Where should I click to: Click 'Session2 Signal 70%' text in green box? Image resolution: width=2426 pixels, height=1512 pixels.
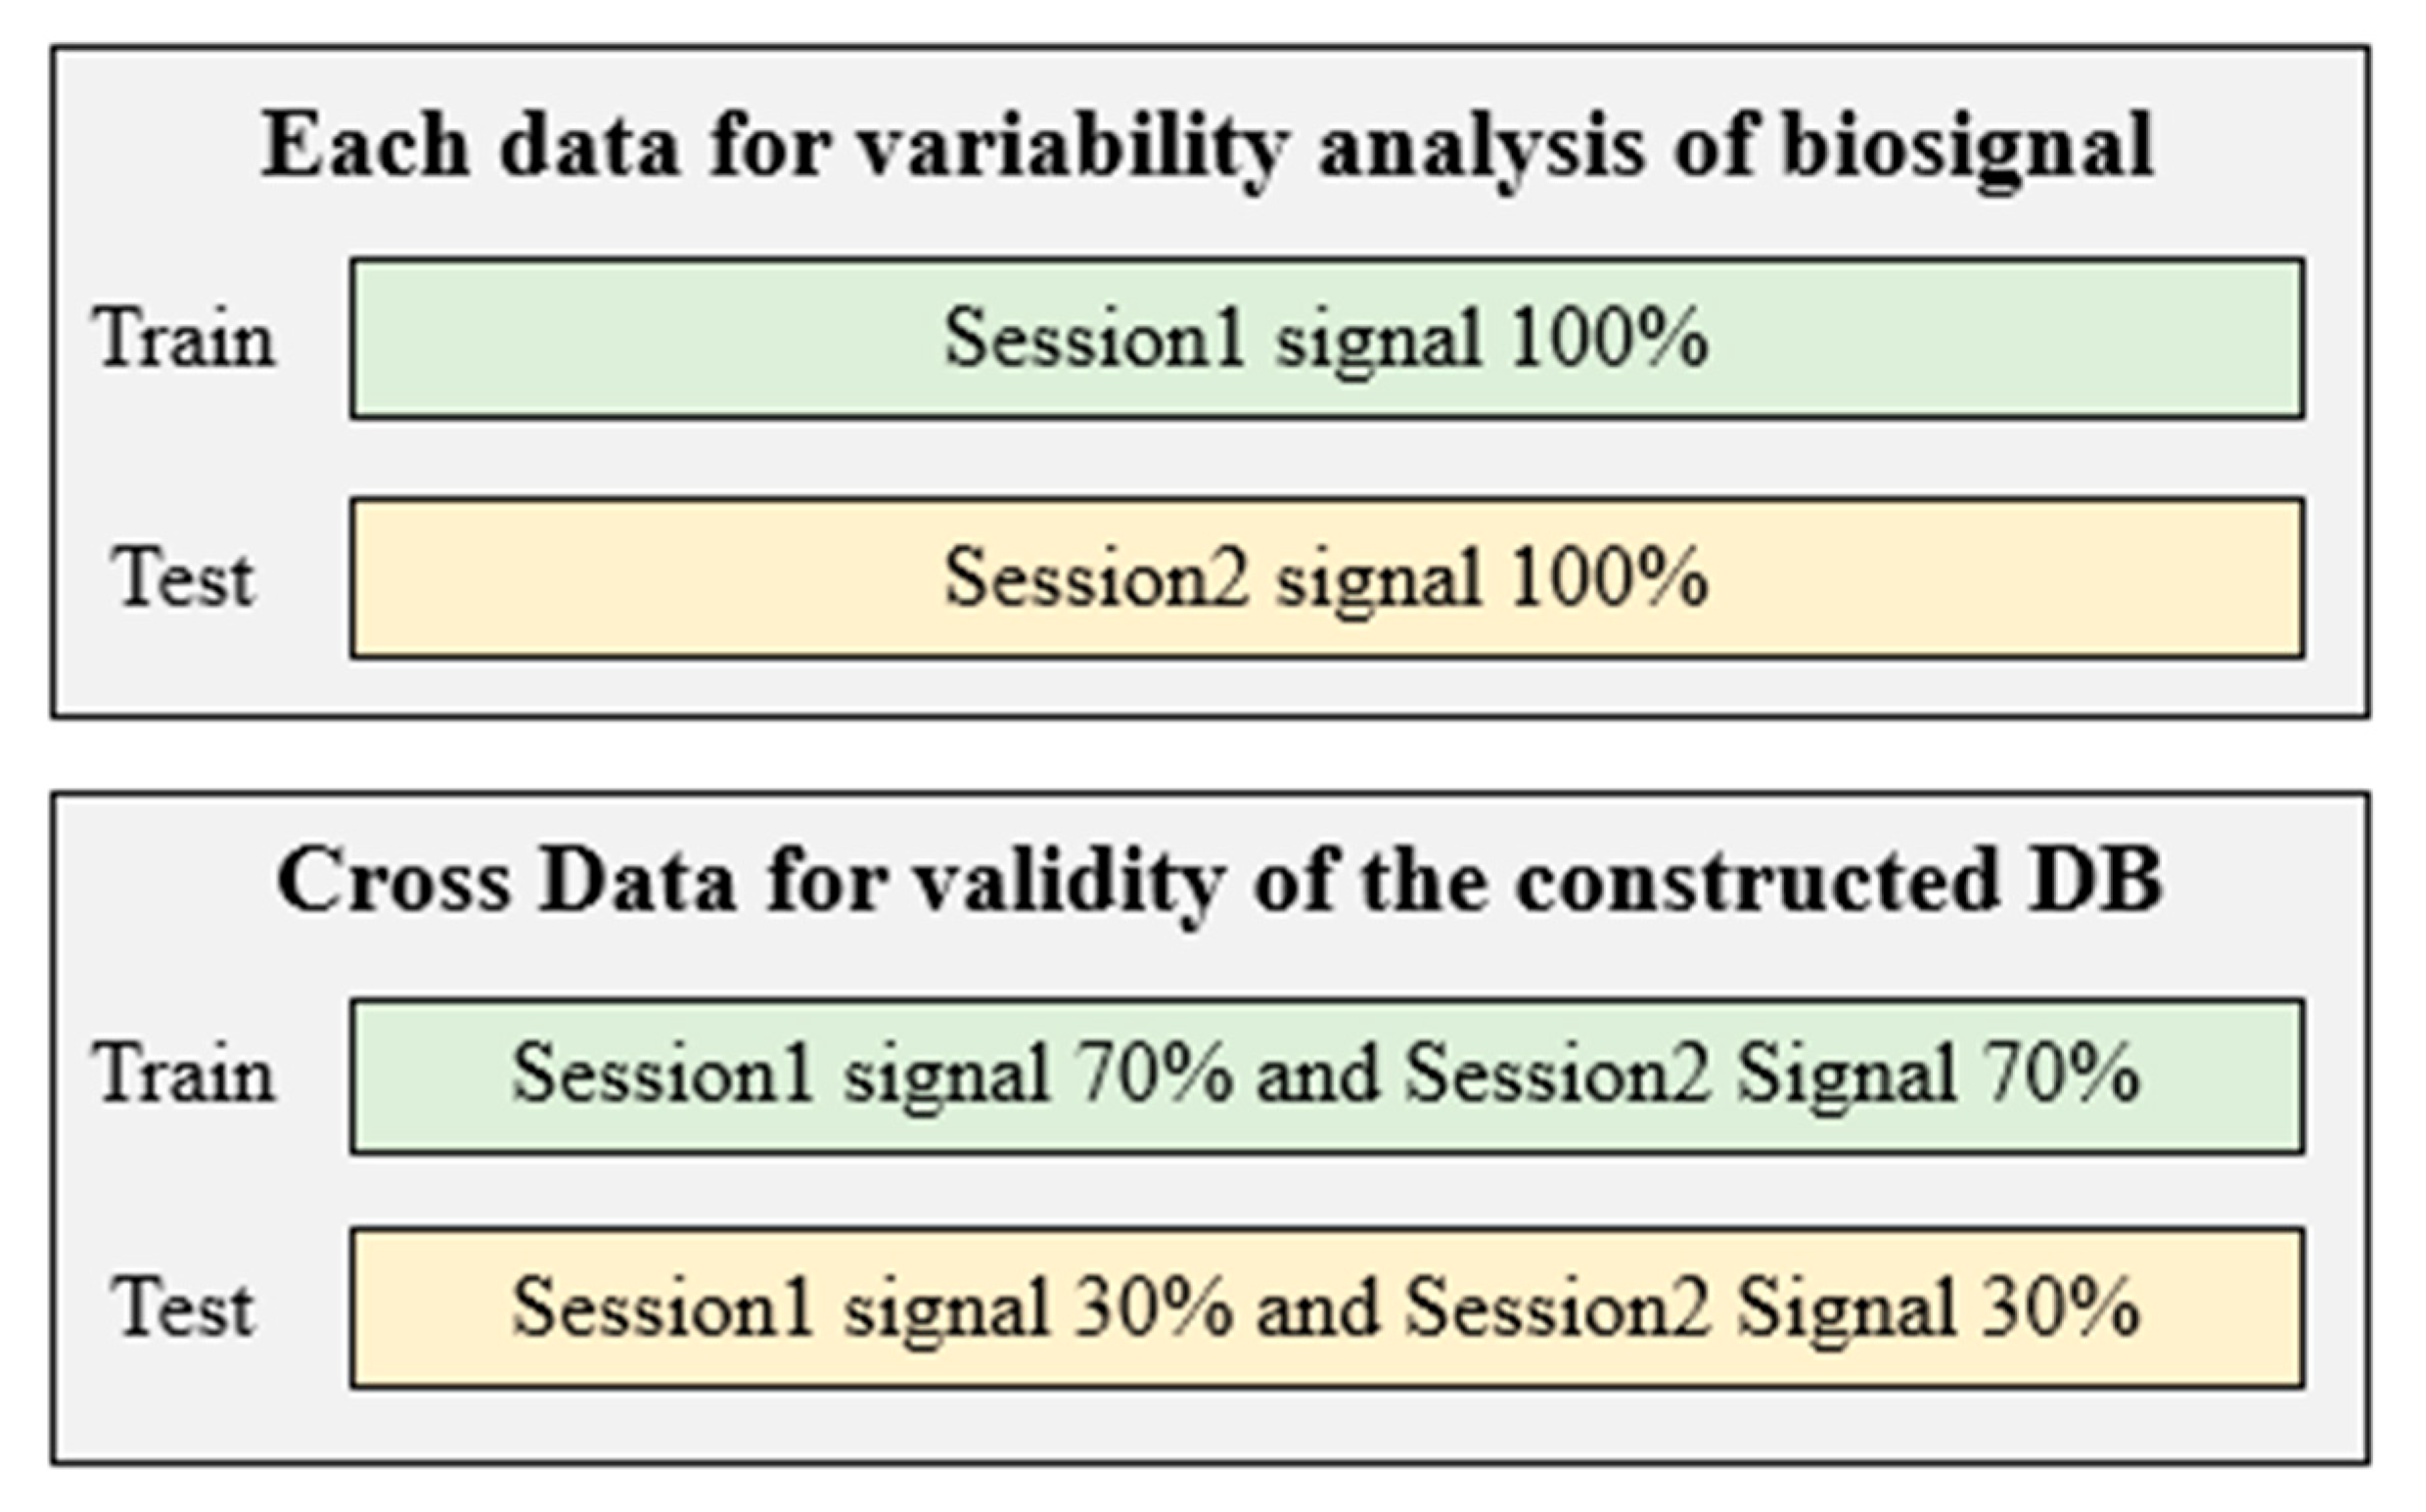click(x=1772, y=1074)
